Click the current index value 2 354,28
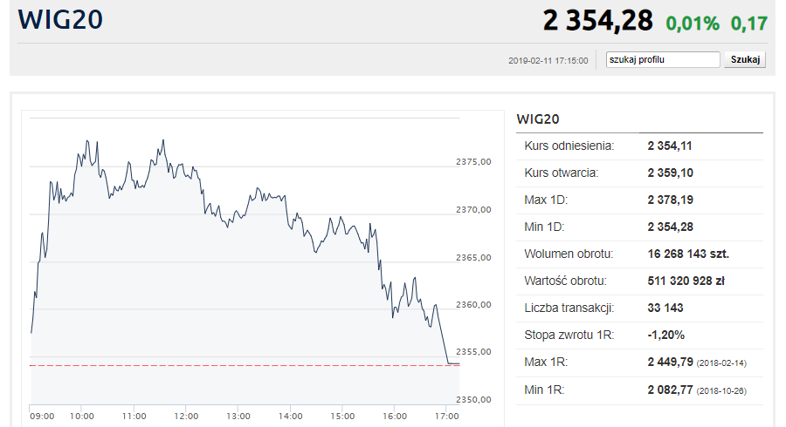 [x=597, y=20]
